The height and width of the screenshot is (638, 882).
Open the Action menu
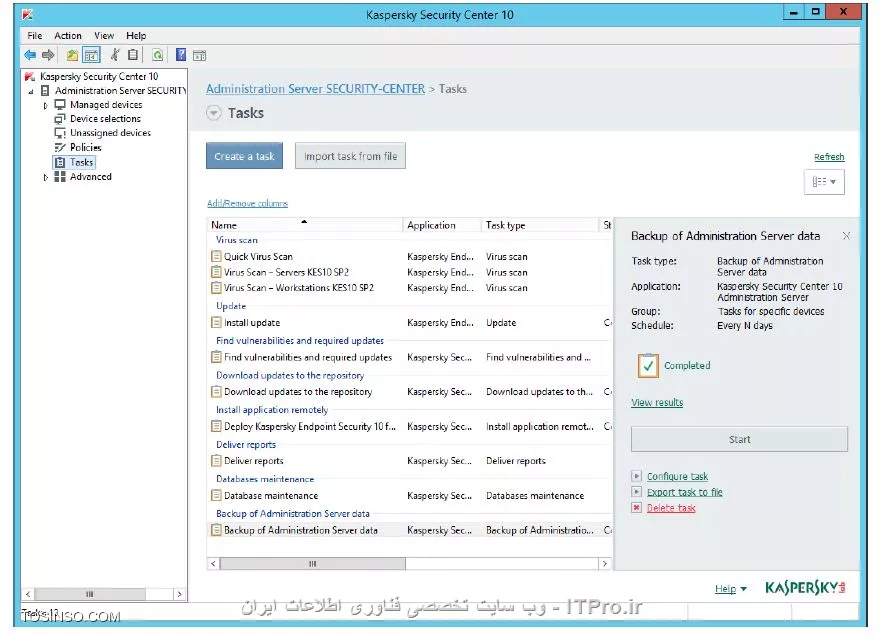(x=68, y=35)
